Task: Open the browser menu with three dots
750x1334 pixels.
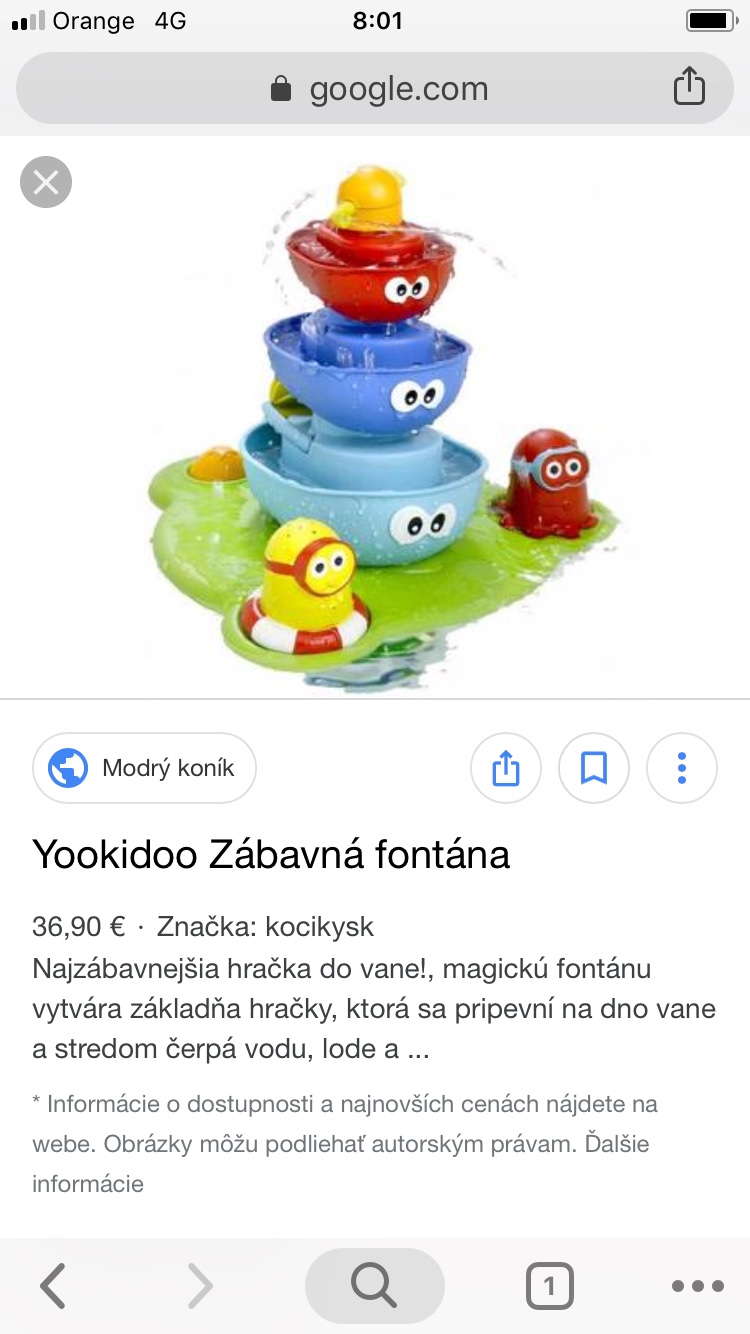Action: [697, 1287]
